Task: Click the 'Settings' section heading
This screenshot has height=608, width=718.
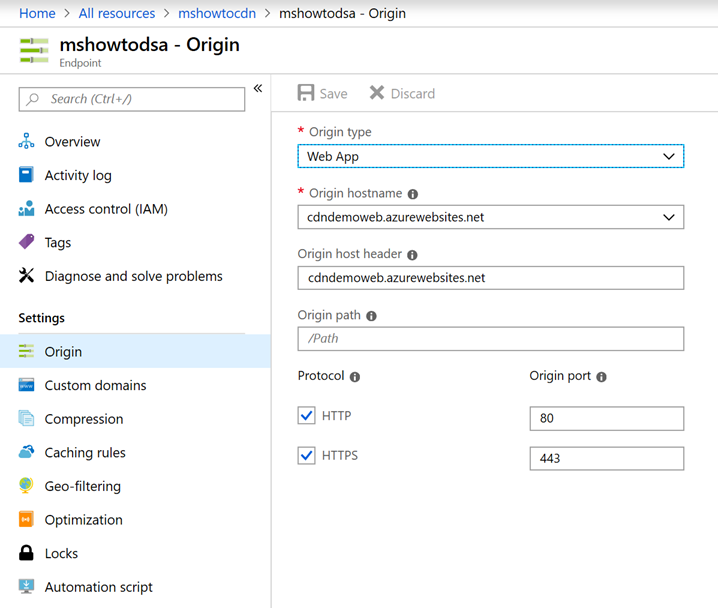Action: 42,318
